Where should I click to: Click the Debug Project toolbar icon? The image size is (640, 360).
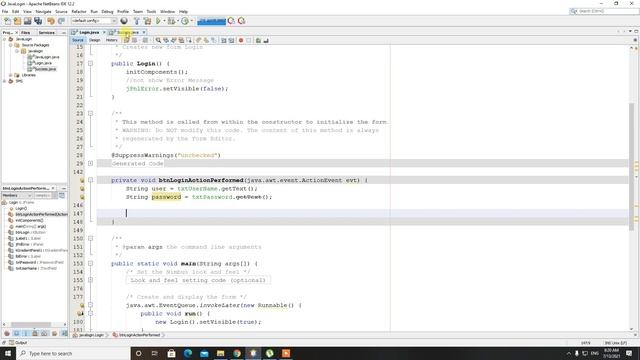tap(171, 21)
